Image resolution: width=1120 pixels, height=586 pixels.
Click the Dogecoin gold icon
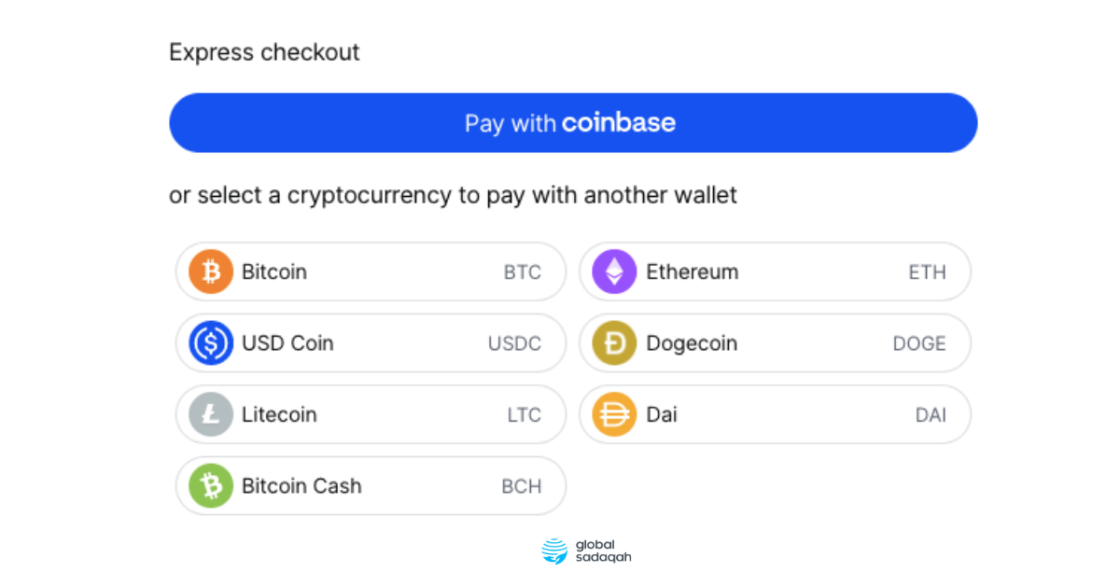pyautogui.click(x=613, y=343)
